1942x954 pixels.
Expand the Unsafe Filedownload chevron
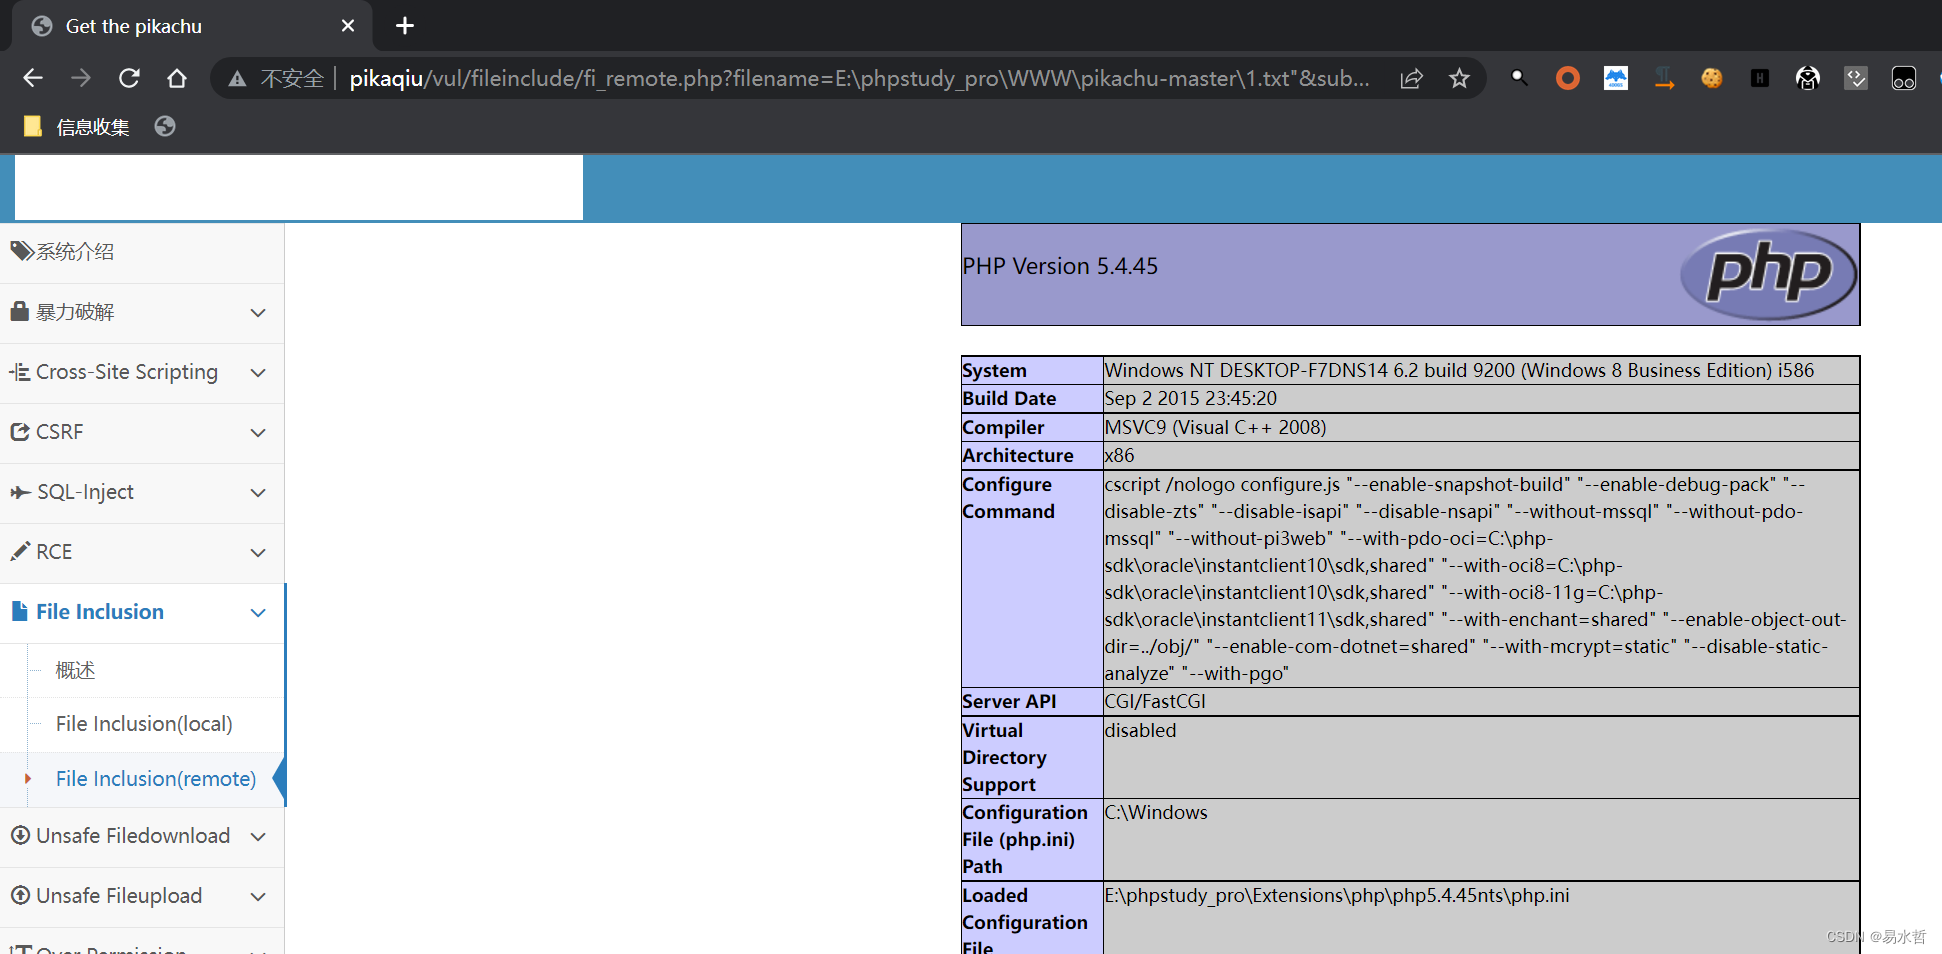pyautogui.click(x=258, y=837)
